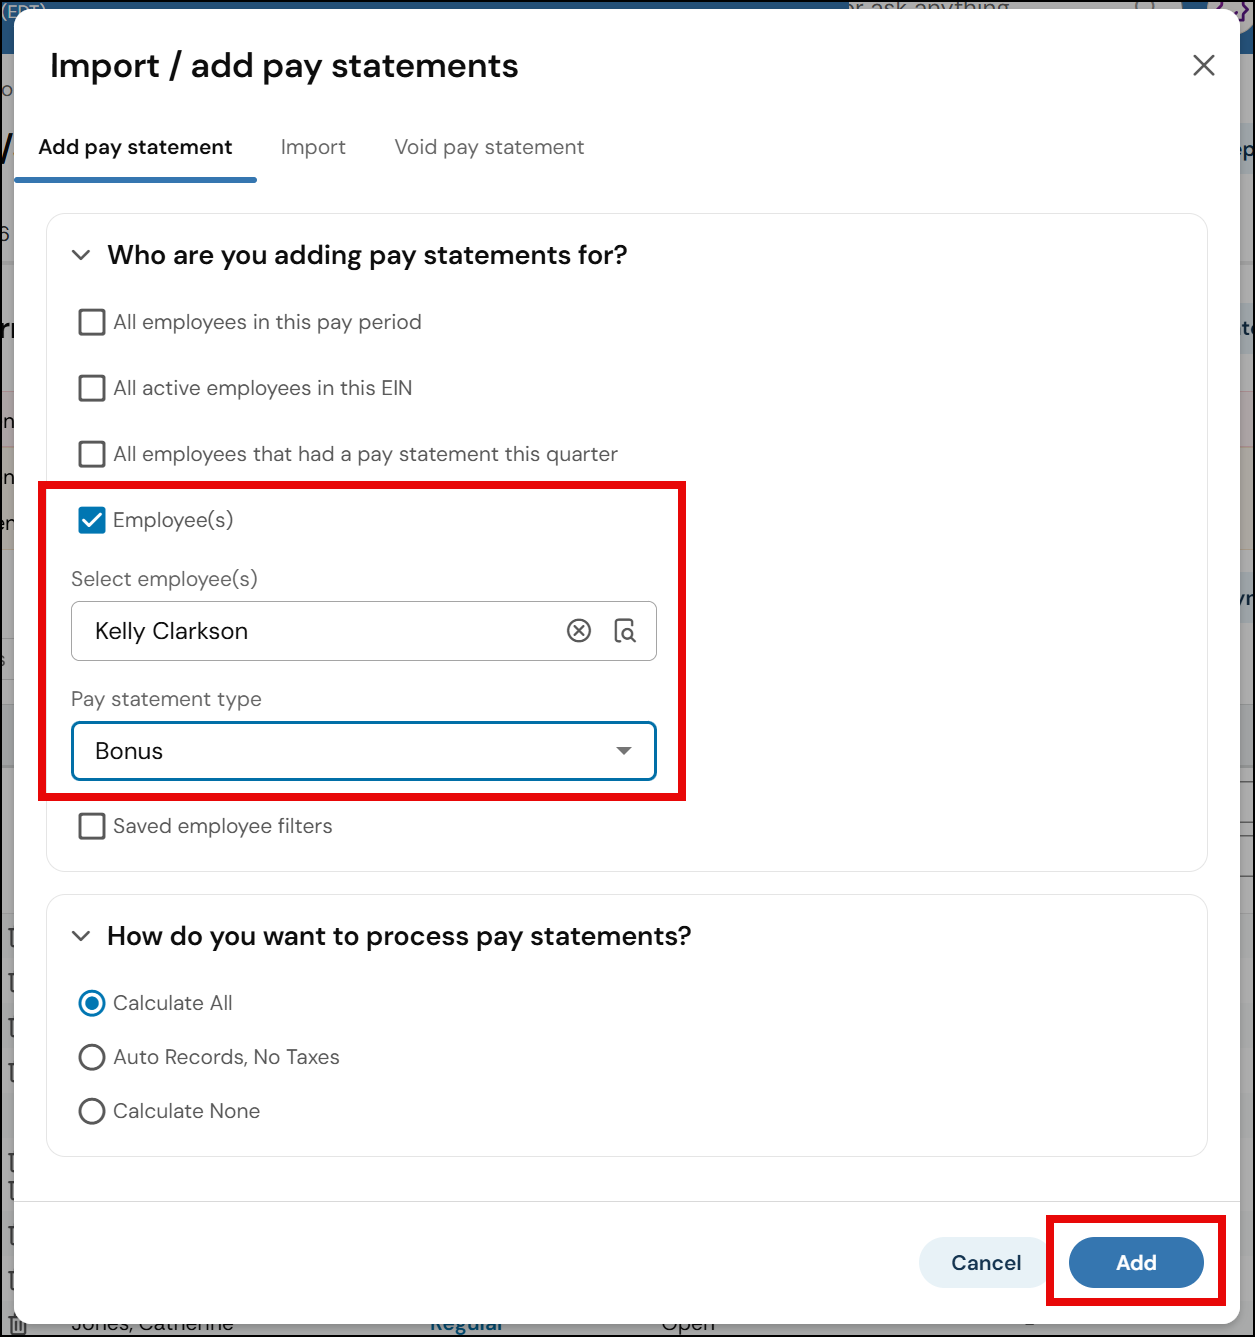Check 'All employees in this pay period'
The width and height of the screenshot is (1255, 1337).
[x=92, y=322]
